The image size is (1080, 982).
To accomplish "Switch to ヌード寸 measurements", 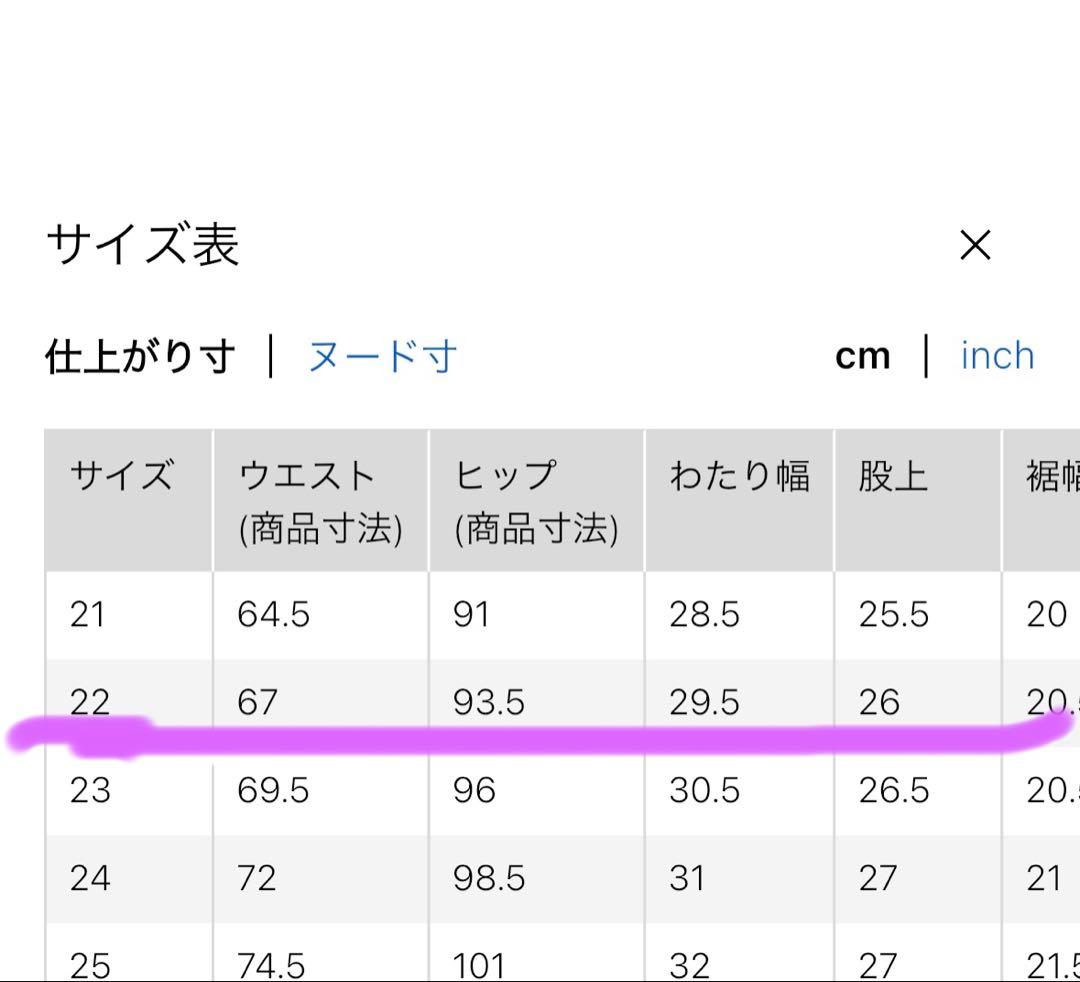I will point(383,357).
